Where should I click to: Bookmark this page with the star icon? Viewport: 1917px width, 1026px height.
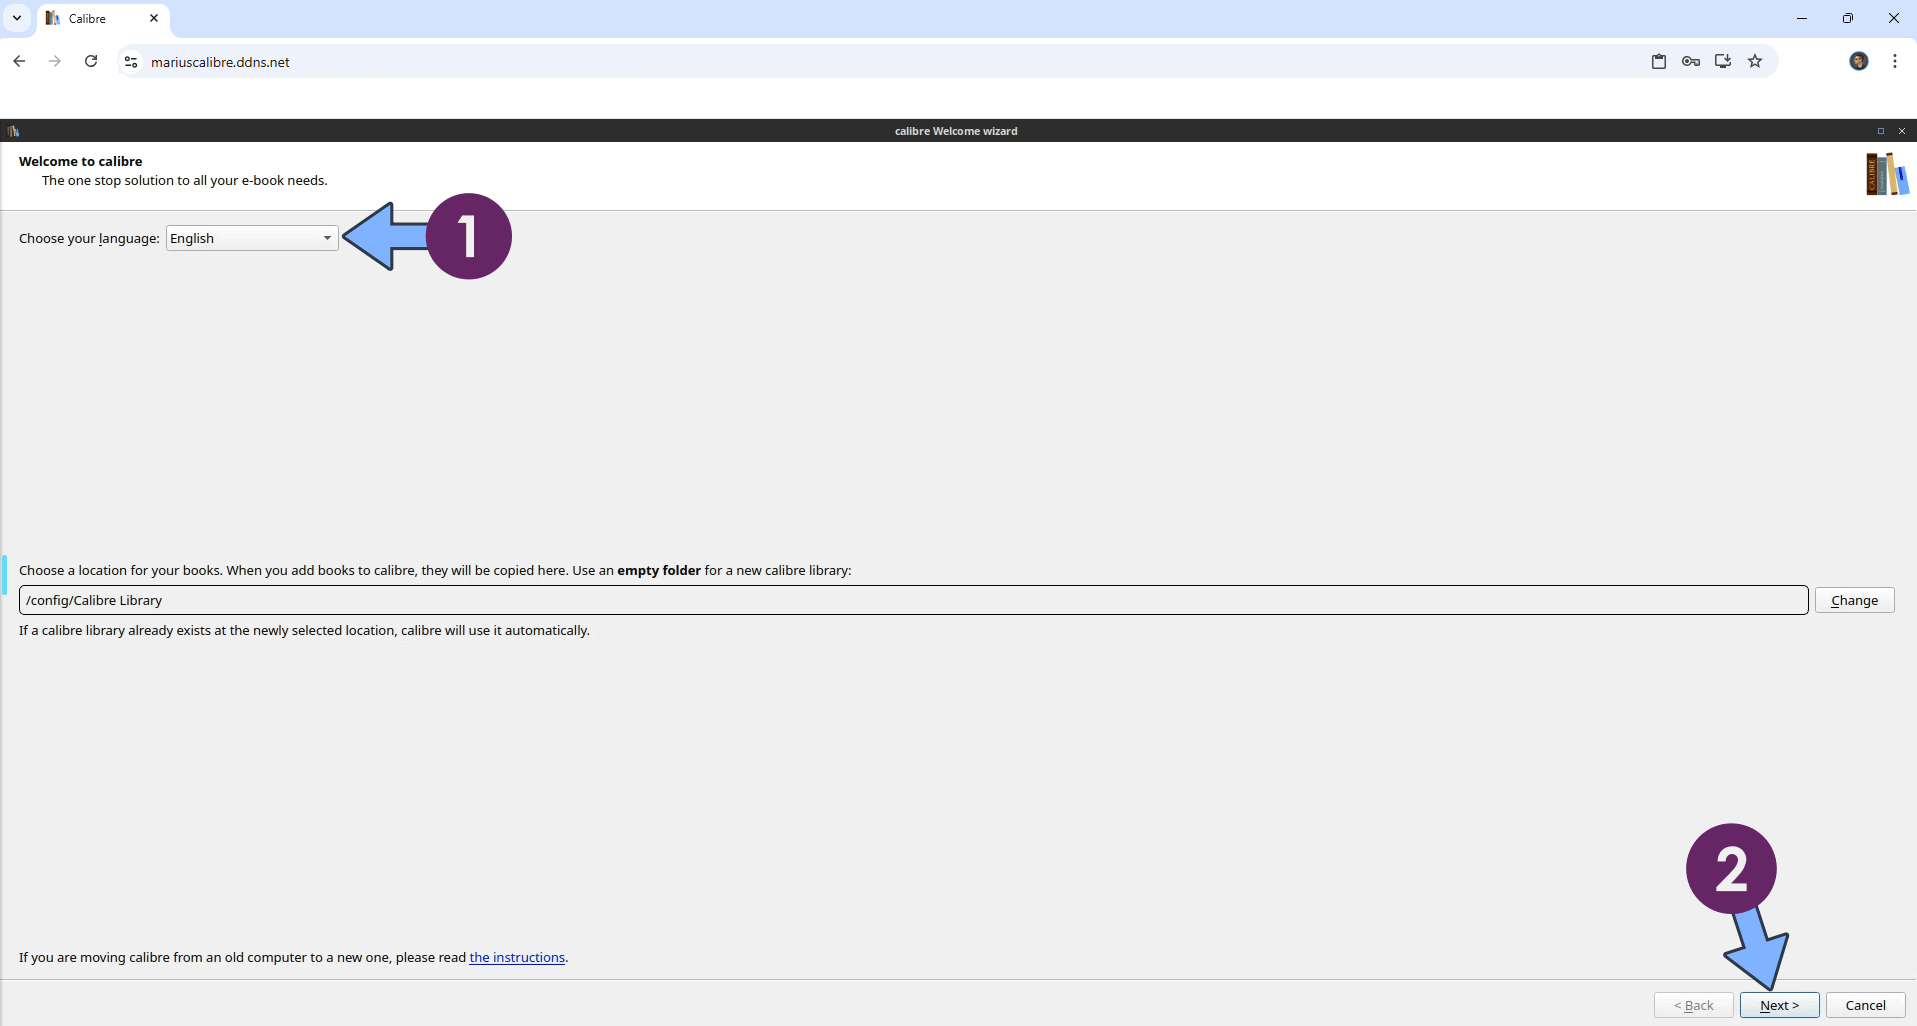[1755, 61]
